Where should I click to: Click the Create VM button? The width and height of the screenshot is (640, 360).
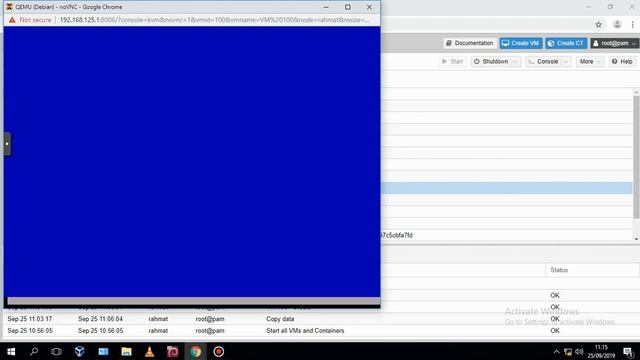(x=521, y=43)
